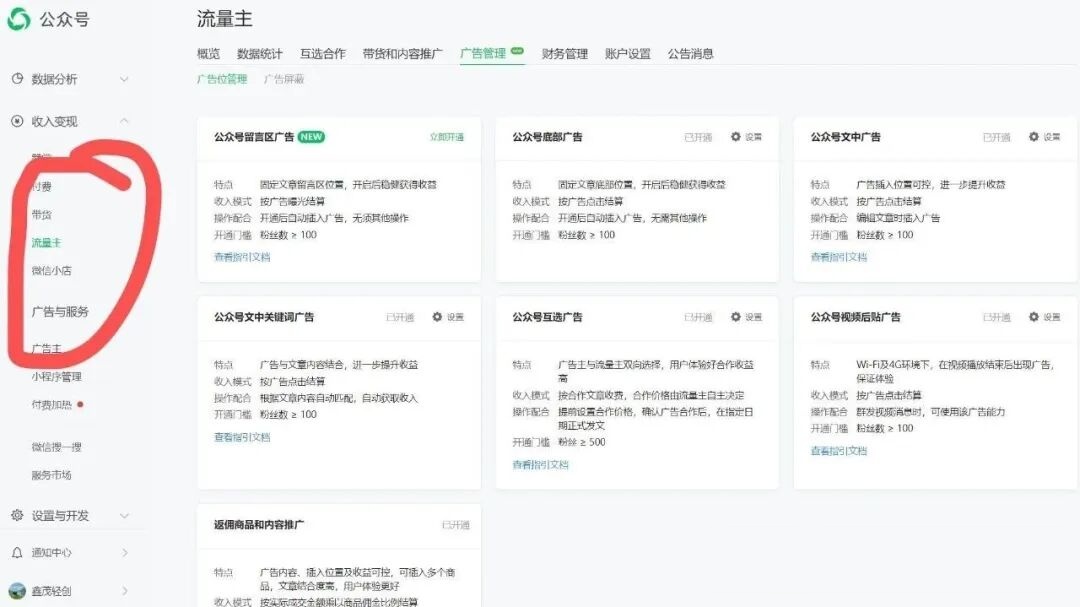The width and height of the screenshot is (1080, 607).
Task: Select the 广告管理 tab
Action: click(x=483, y=54)
